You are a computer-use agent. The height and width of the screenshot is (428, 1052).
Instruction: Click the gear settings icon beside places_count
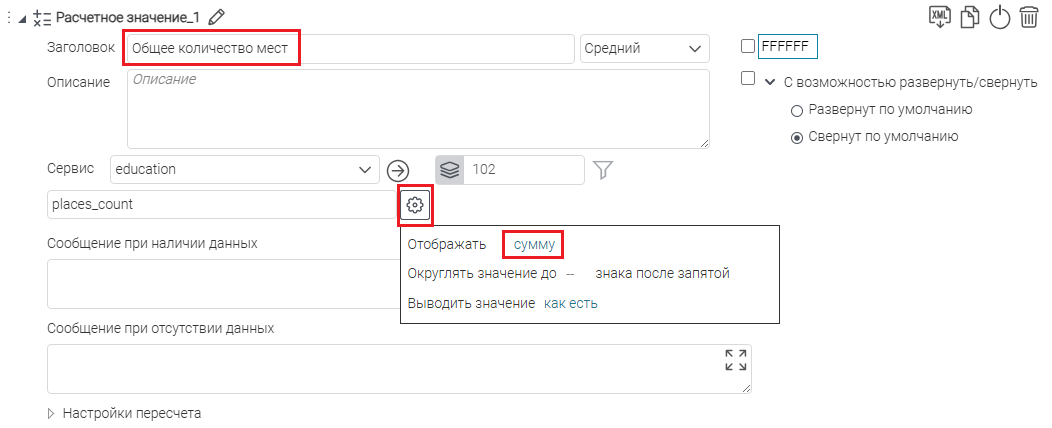415,205
